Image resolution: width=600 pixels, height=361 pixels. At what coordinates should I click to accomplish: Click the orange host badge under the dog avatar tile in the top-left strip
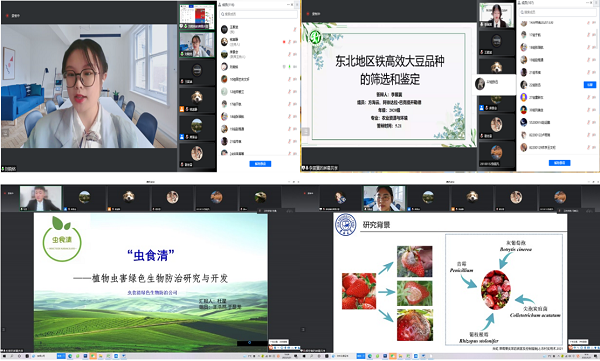(x=182, y=109)
